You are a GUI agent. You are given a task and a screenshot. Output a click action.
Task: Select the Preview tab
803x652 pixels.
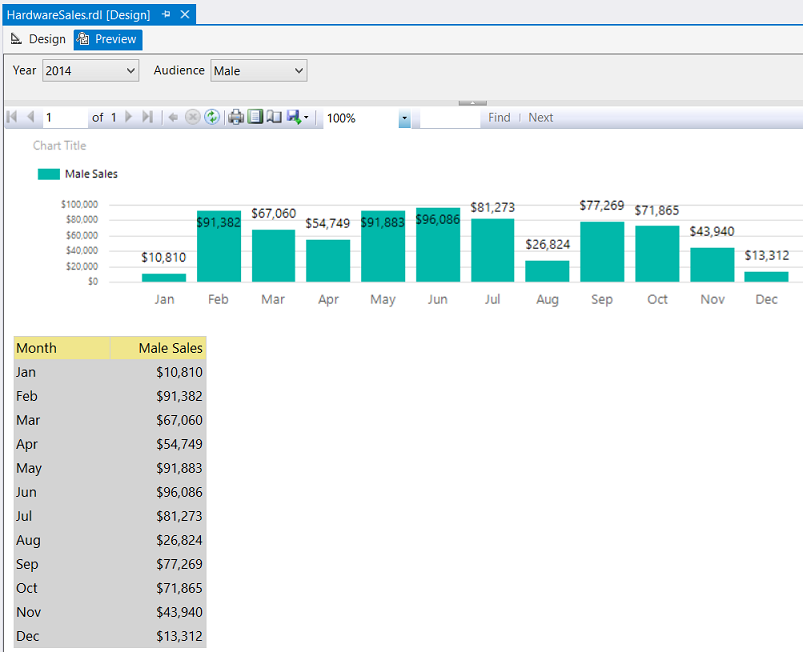tap(108, 39)
